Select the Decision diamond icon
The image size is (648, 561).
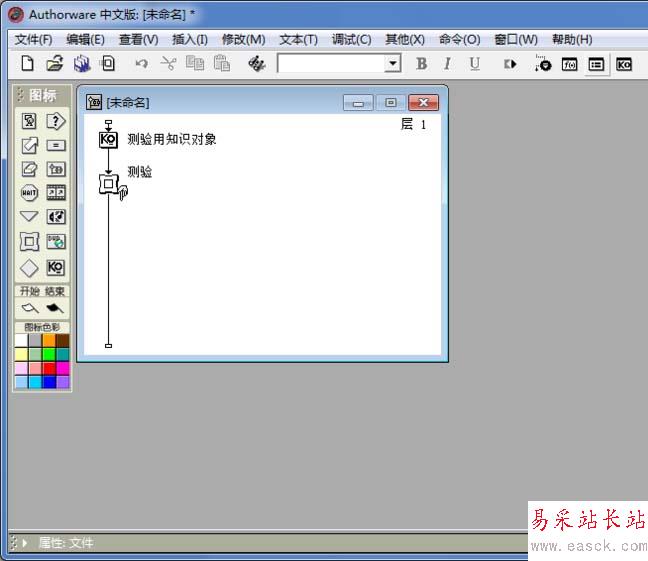(x=29, y=267)
